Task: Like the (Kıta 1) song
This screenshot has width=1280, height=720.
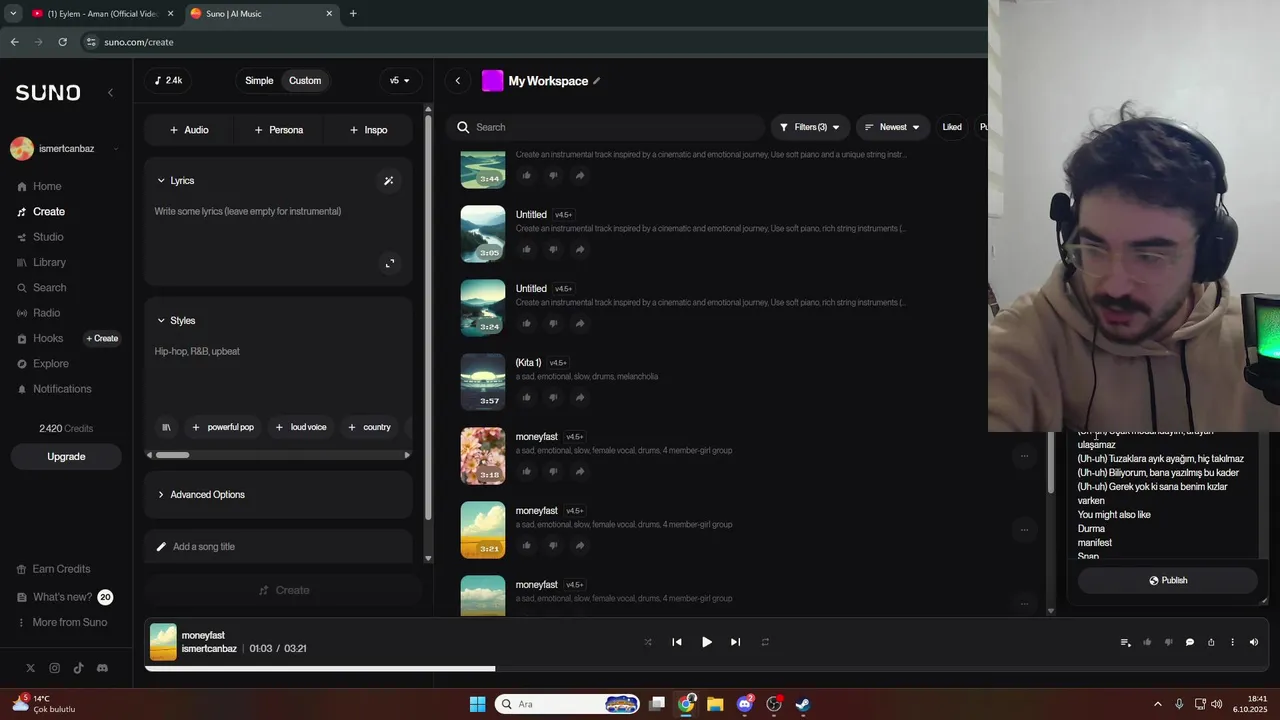Action: click(527, 397)
